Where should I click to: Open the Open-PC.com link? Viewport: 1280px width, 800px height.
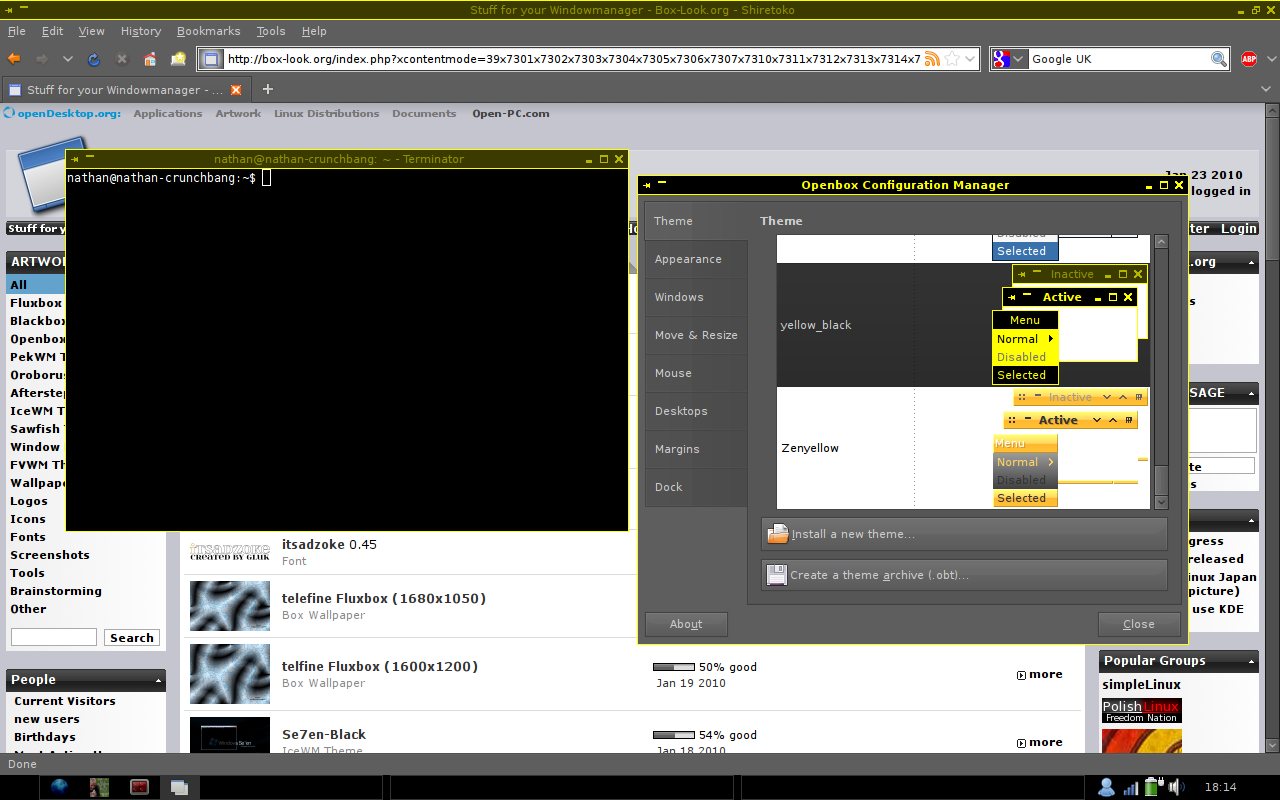click(x=511, y=113)
